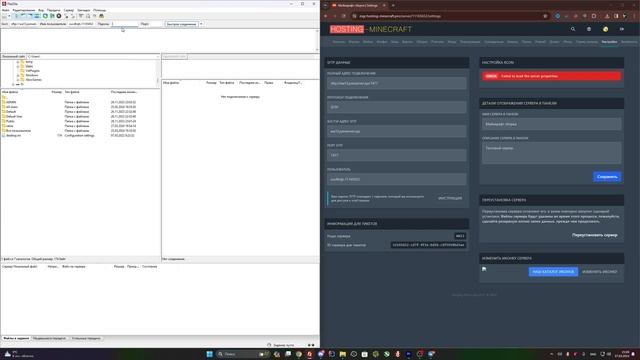
Task: Click the Порт field in quickconnect bar
Action: point(156,24)
